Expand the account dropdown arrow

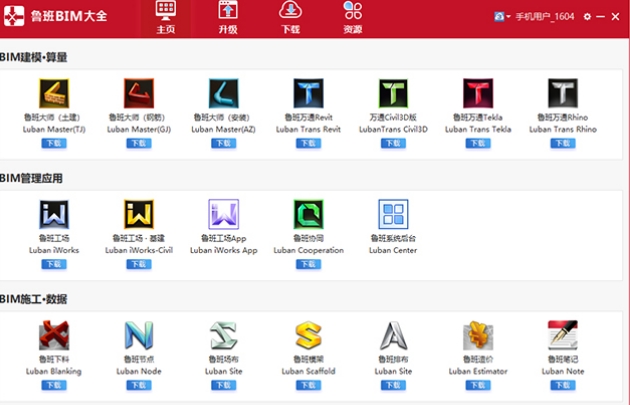[x=508, y=16]
